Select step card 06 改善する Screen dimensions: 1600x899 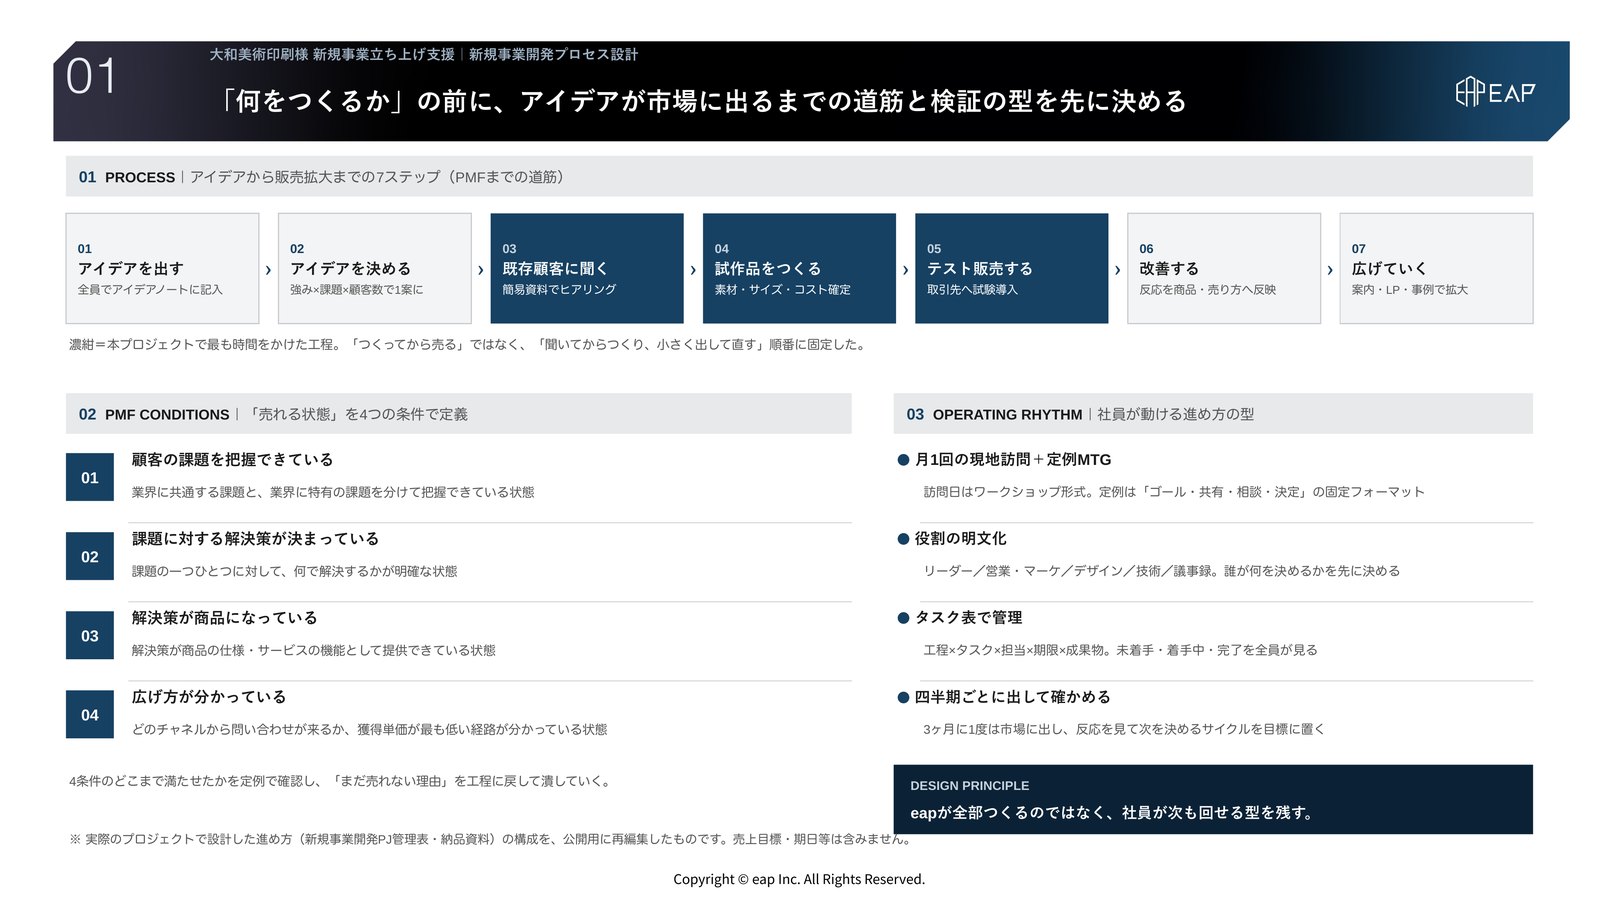coord(1224,268)
